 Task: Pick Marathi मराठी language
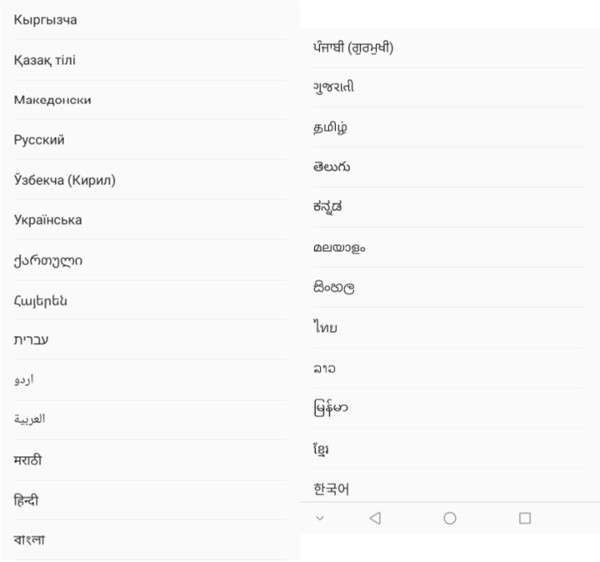pos(150,460)
